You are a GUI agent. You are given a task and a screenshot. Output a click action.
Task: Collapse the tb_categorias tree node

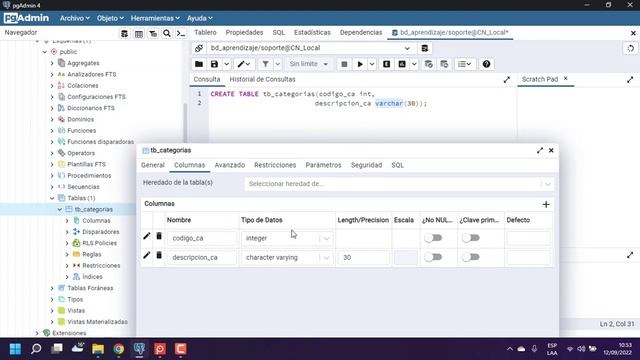pyautogui.click(x=60, y=209)
